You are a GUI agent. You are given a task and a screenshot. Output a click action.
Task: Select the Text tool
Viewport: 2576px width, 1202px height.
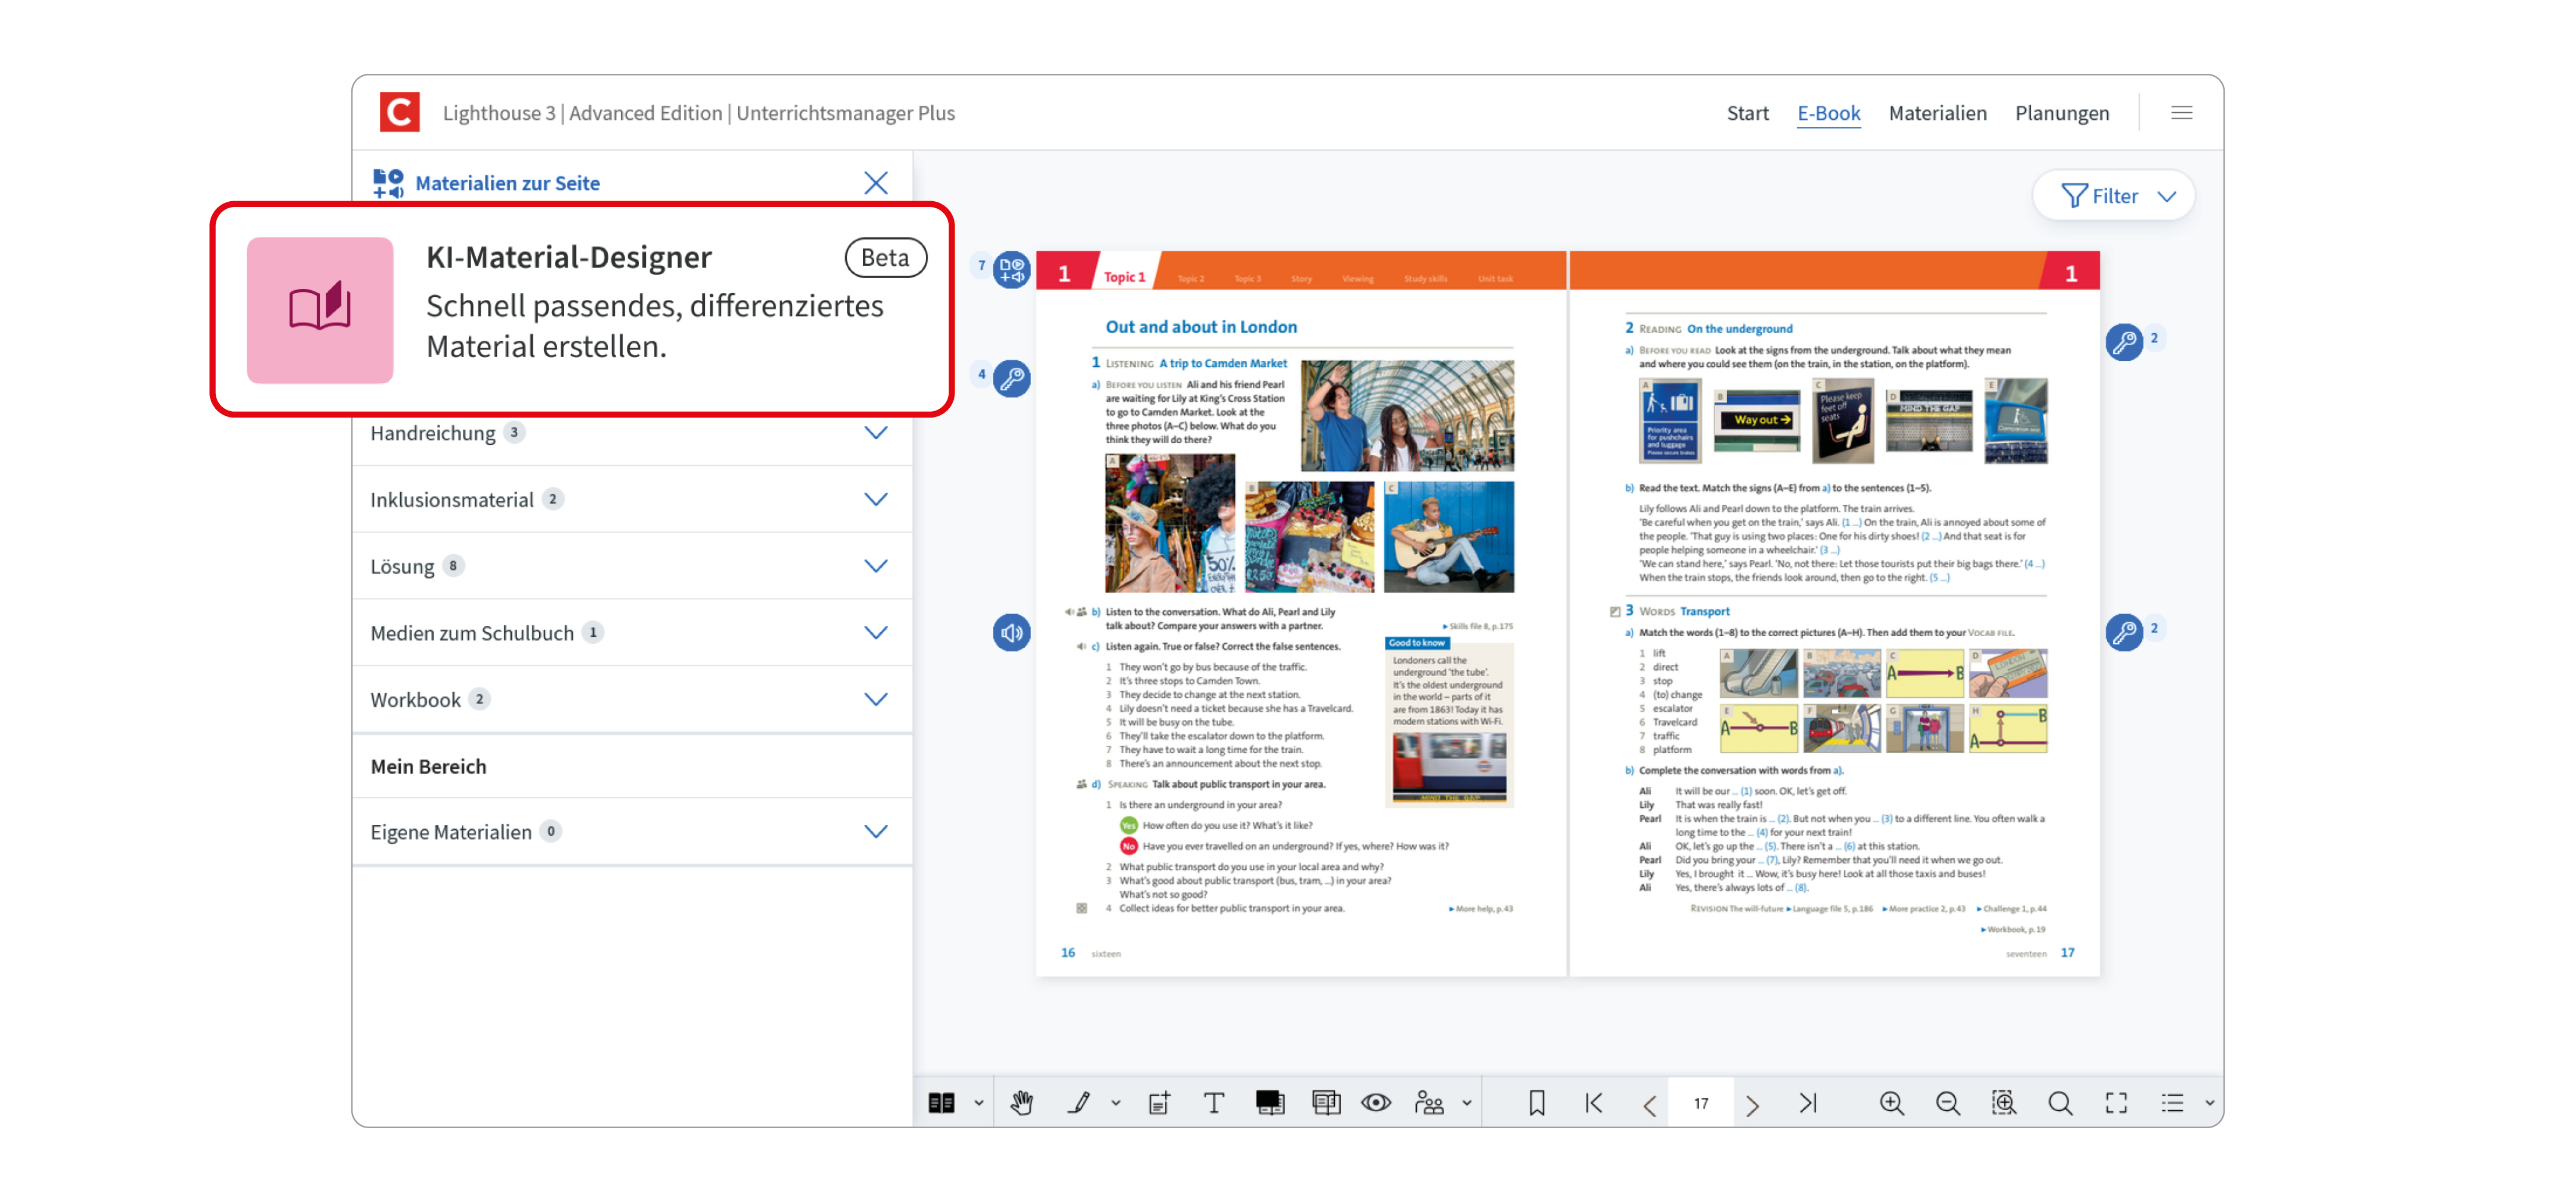click(x=1214, y=1102)
